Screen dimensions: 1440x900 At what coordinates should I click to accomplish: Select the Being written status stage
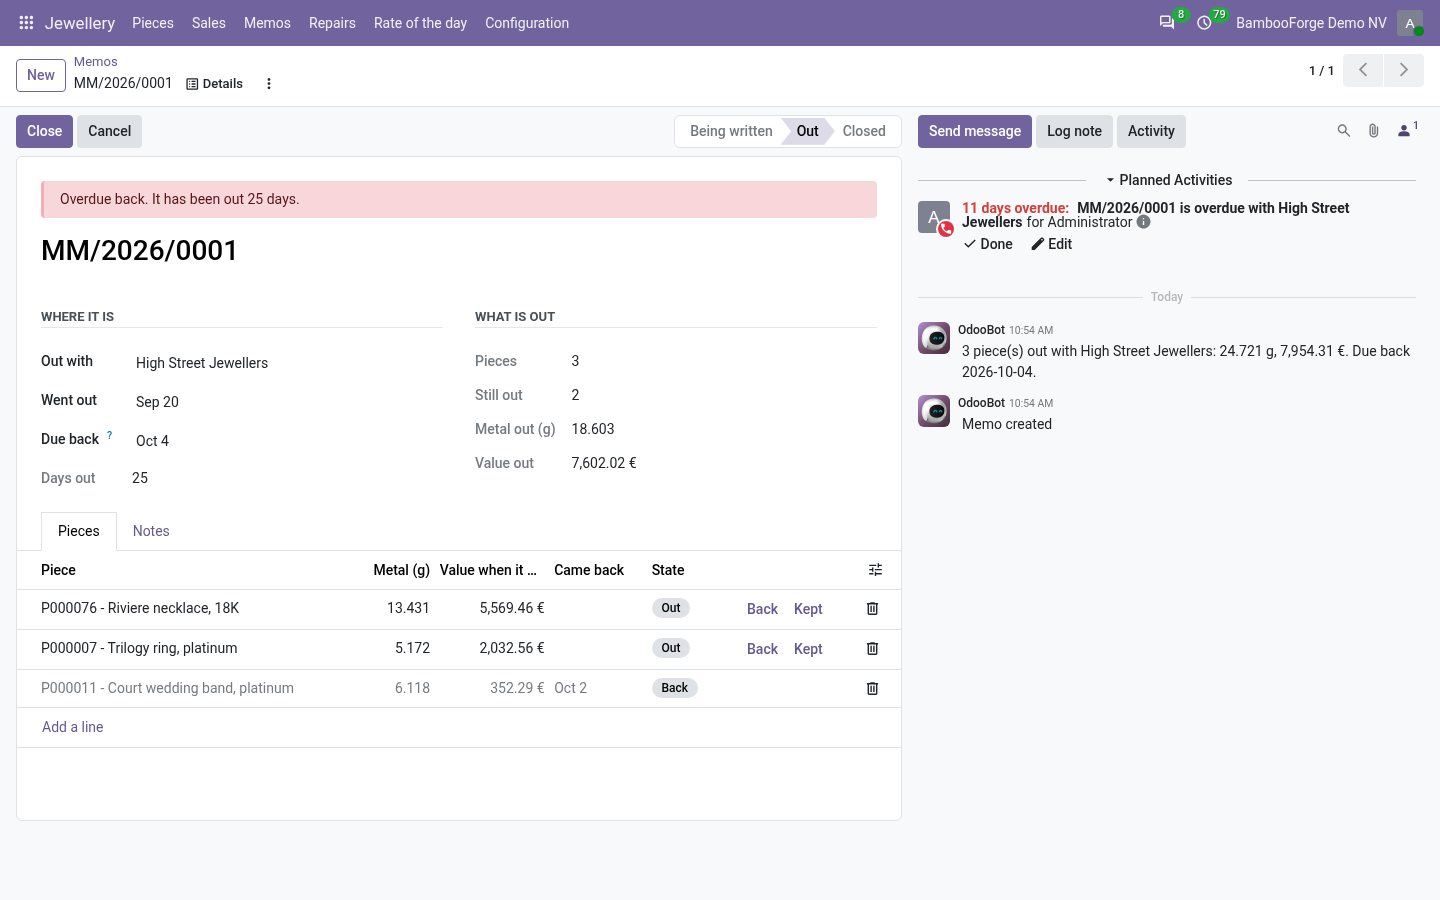731,131
